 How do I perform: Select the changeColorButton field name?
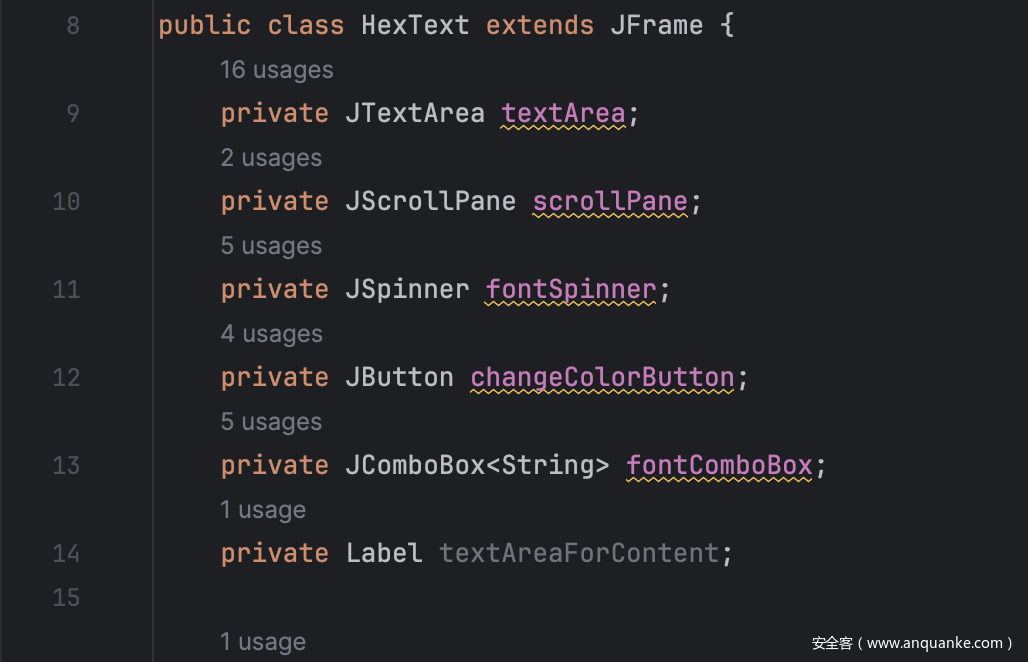coord(602,377)
